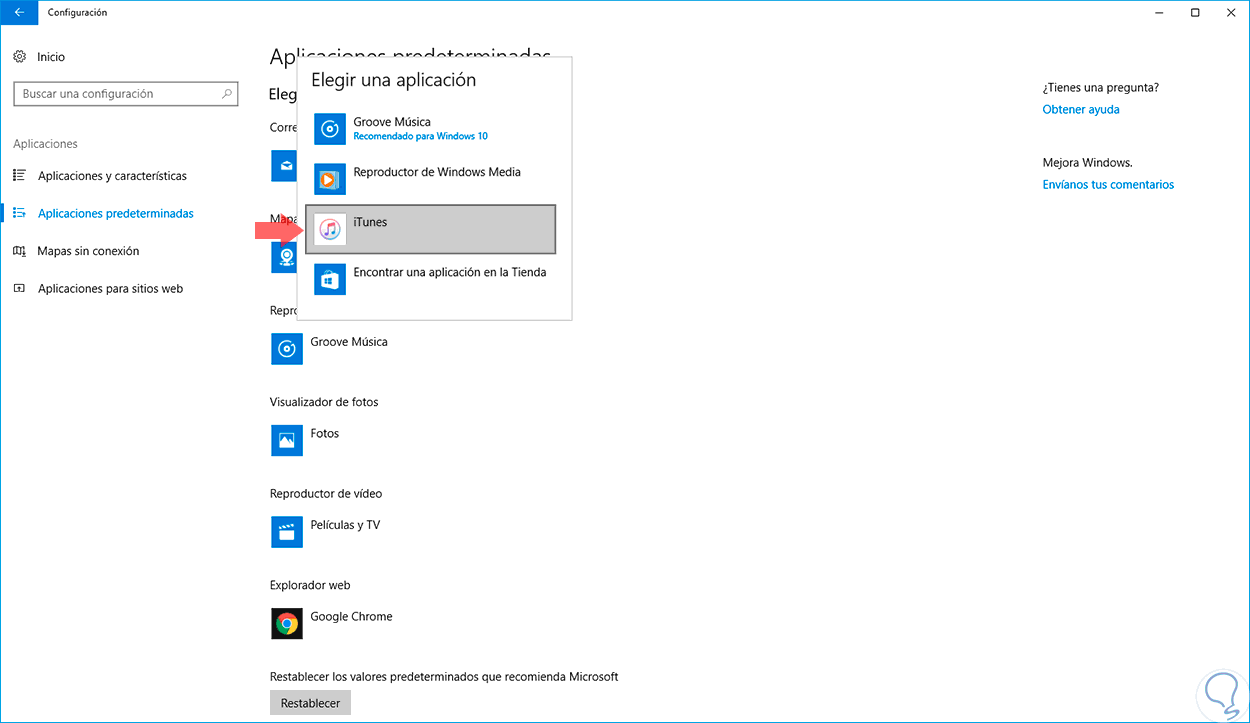Click the Store shopping bag icon

tap(330, 279)
